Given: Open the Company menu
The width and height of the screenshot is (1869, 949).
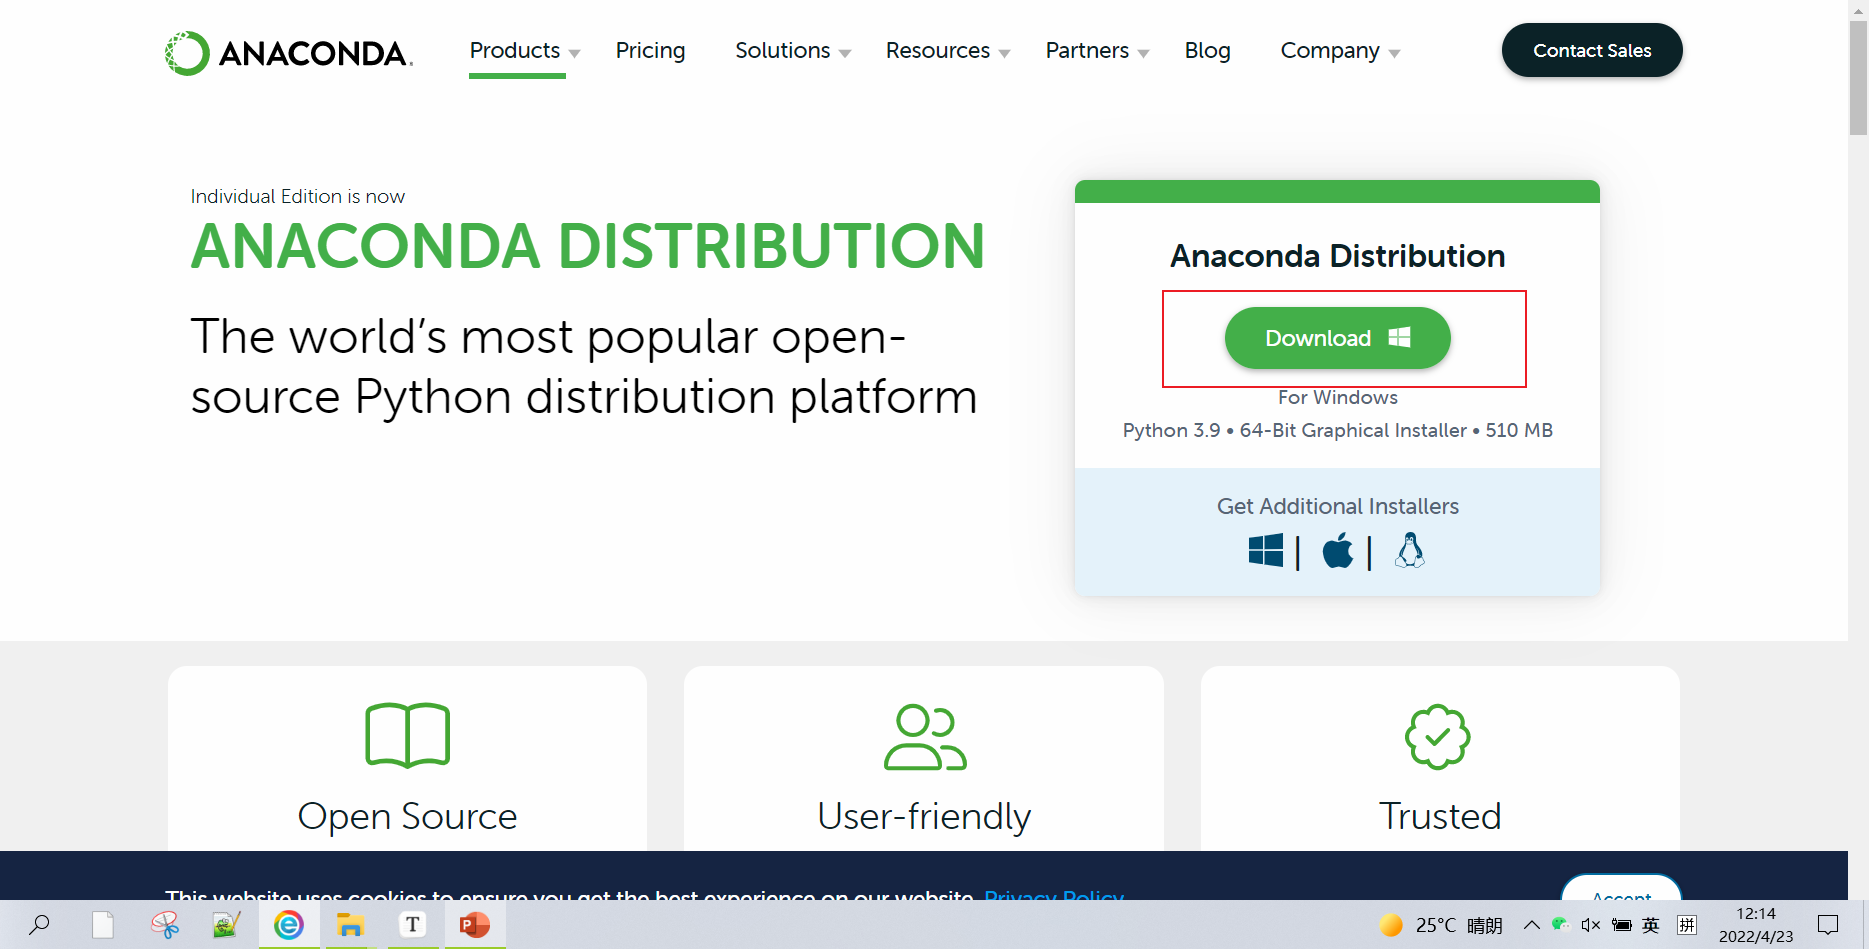Looking at the screenshot, I should point(1330,50).
